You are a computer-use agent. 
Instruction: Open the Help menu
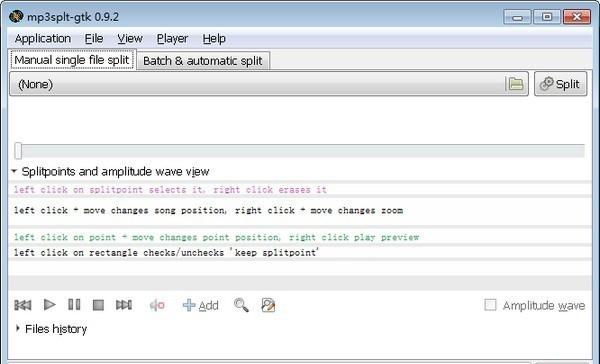(214, 39)
